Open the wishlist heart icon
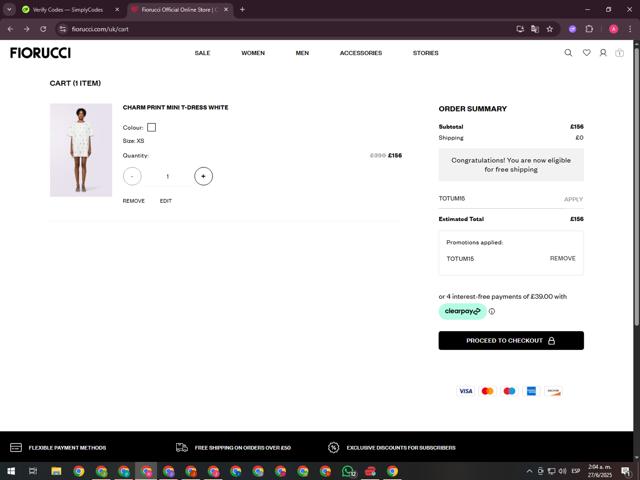 pos(587,53)
